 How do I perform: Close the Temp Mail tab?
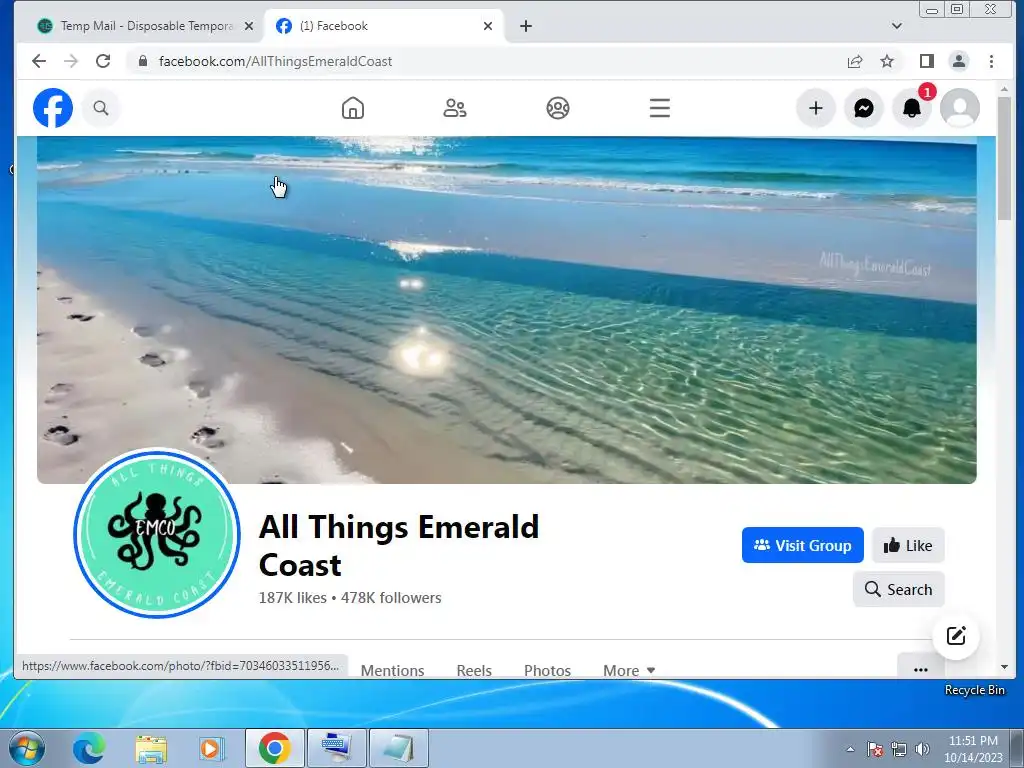pos(249,26)
